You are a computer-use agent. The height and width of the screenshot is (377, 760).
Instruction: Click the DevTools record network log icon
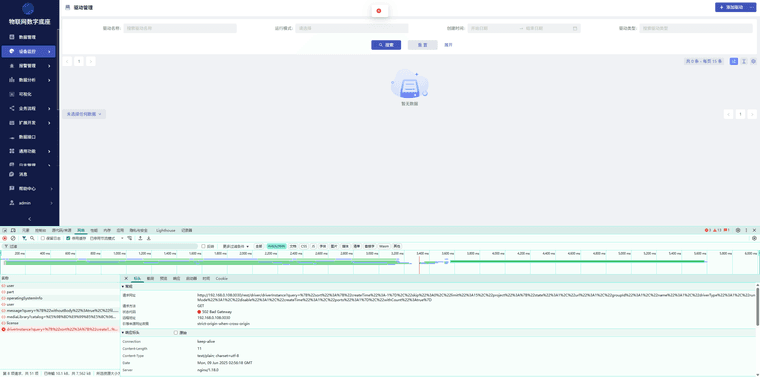tap(5, 238)
